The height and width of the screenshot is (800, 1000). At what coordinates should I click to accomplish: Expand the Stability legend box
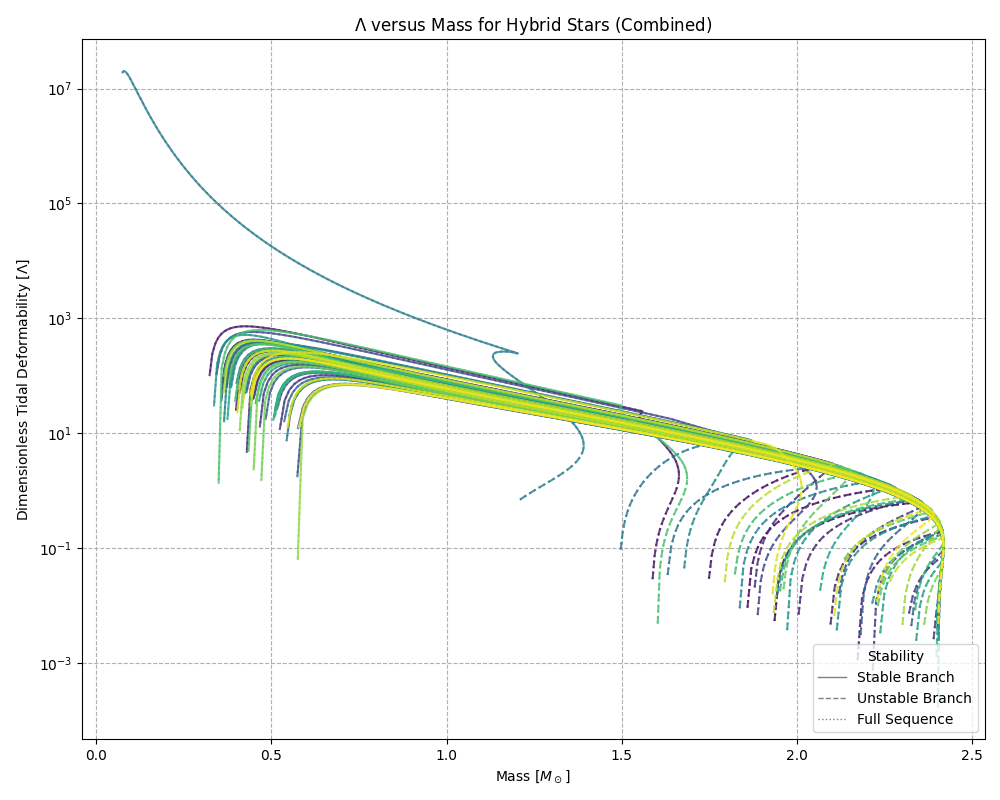coord(898,690)
